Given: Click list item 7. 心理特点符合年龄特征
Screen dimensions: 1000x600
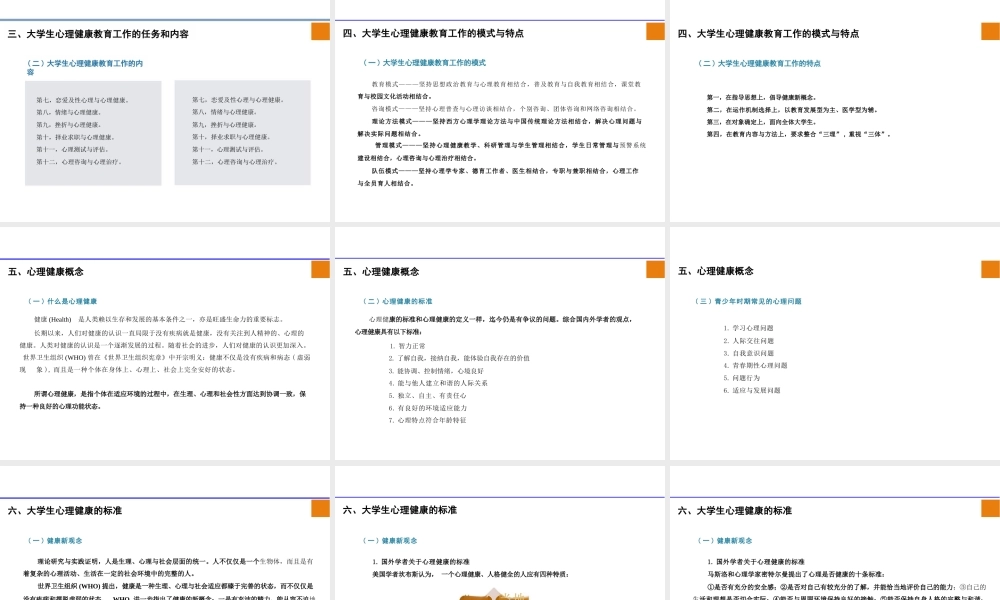Looking at the screenshot, I should point(428,420).
